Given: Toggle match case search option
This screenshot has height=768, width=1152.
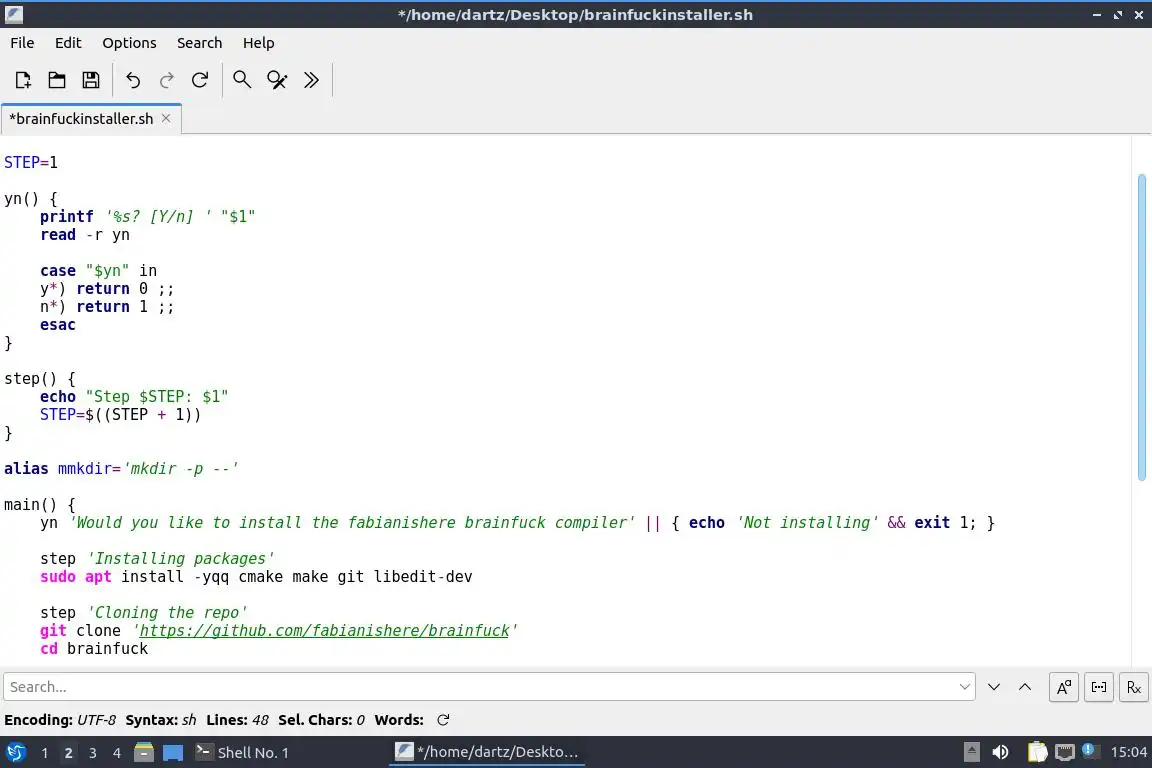Looking at the screenshot, I should pos(1063,687).
